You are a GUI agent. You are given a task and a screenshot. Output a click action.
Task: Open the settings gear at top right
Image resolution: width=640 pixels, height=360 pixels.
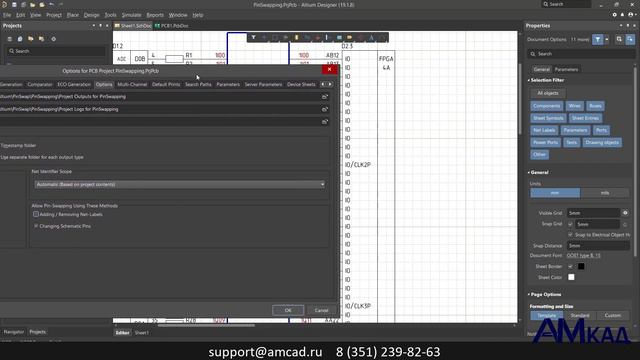click(x=615, y=15)
